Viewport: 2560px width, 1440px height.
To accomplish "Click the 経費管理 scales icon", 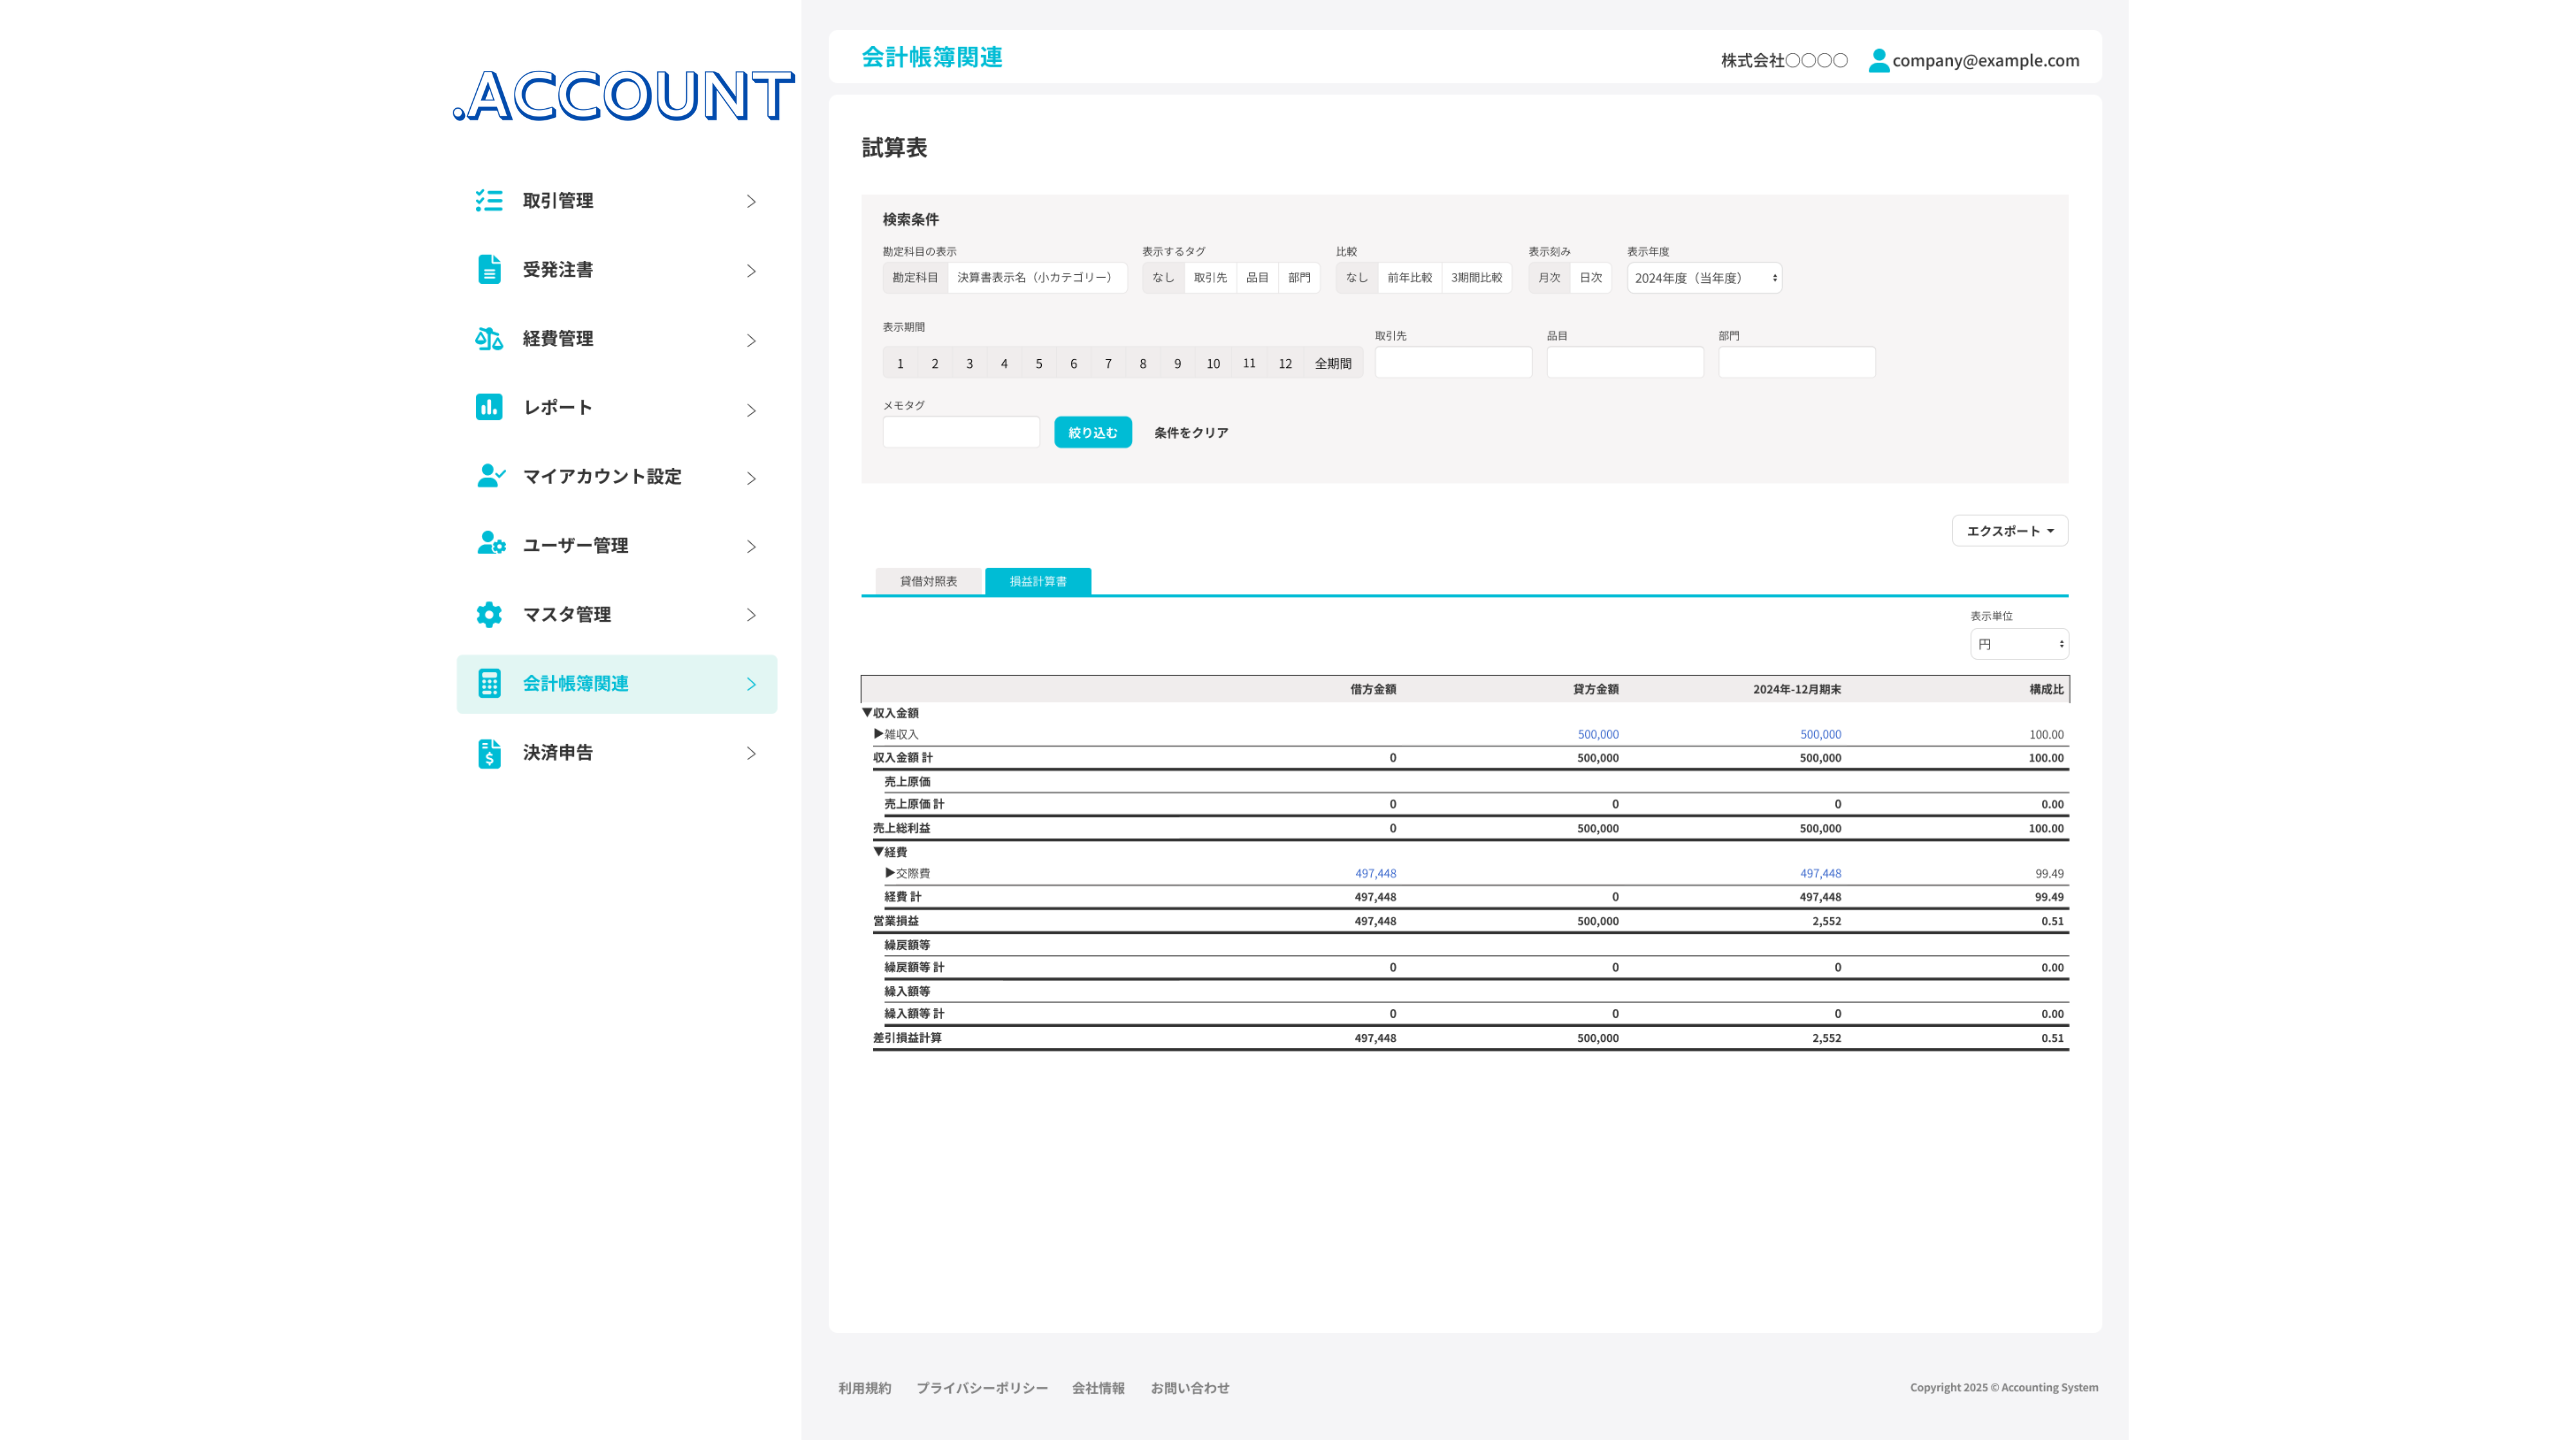I will click(488, 339).
